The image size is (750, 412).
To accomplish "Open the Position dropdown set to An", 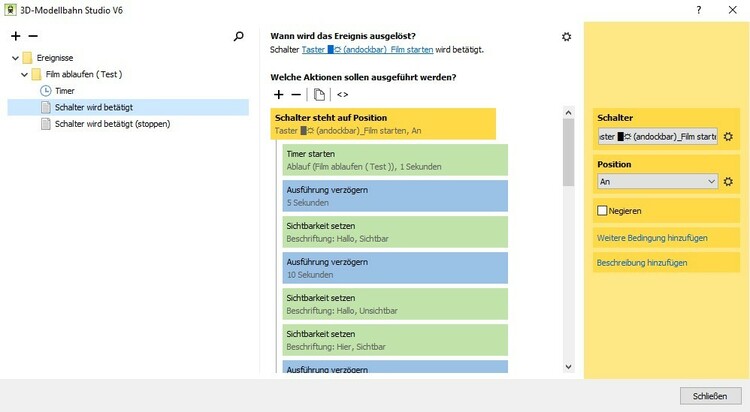I will [657, 181].
